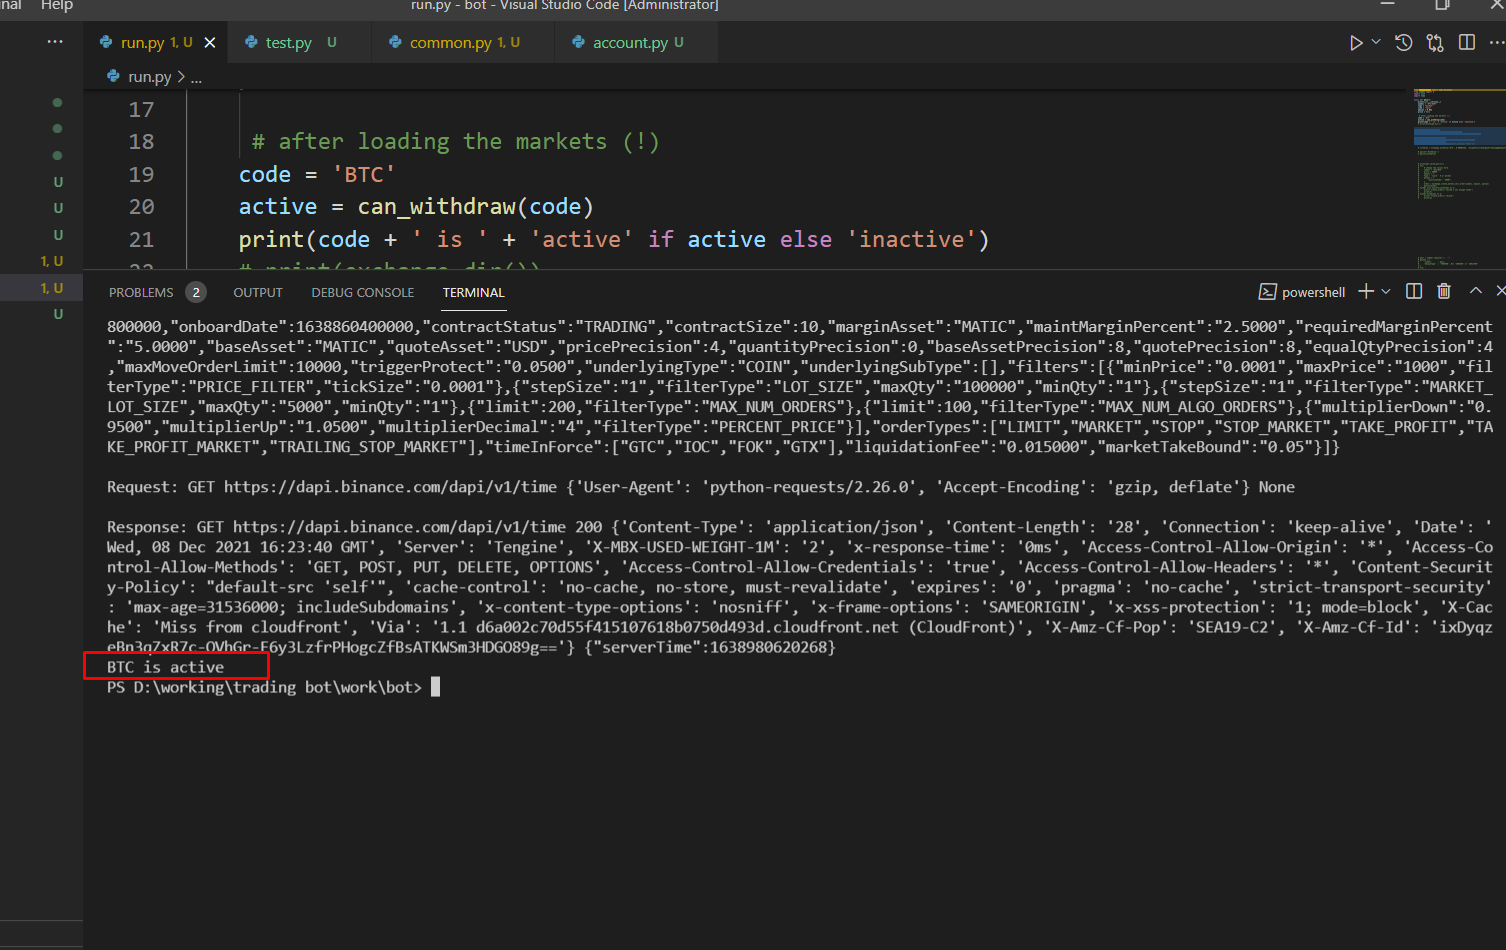This screenshot has height=950, width=1506.
Task: Split the terminal pane
Action: [x=1413, y=290]
